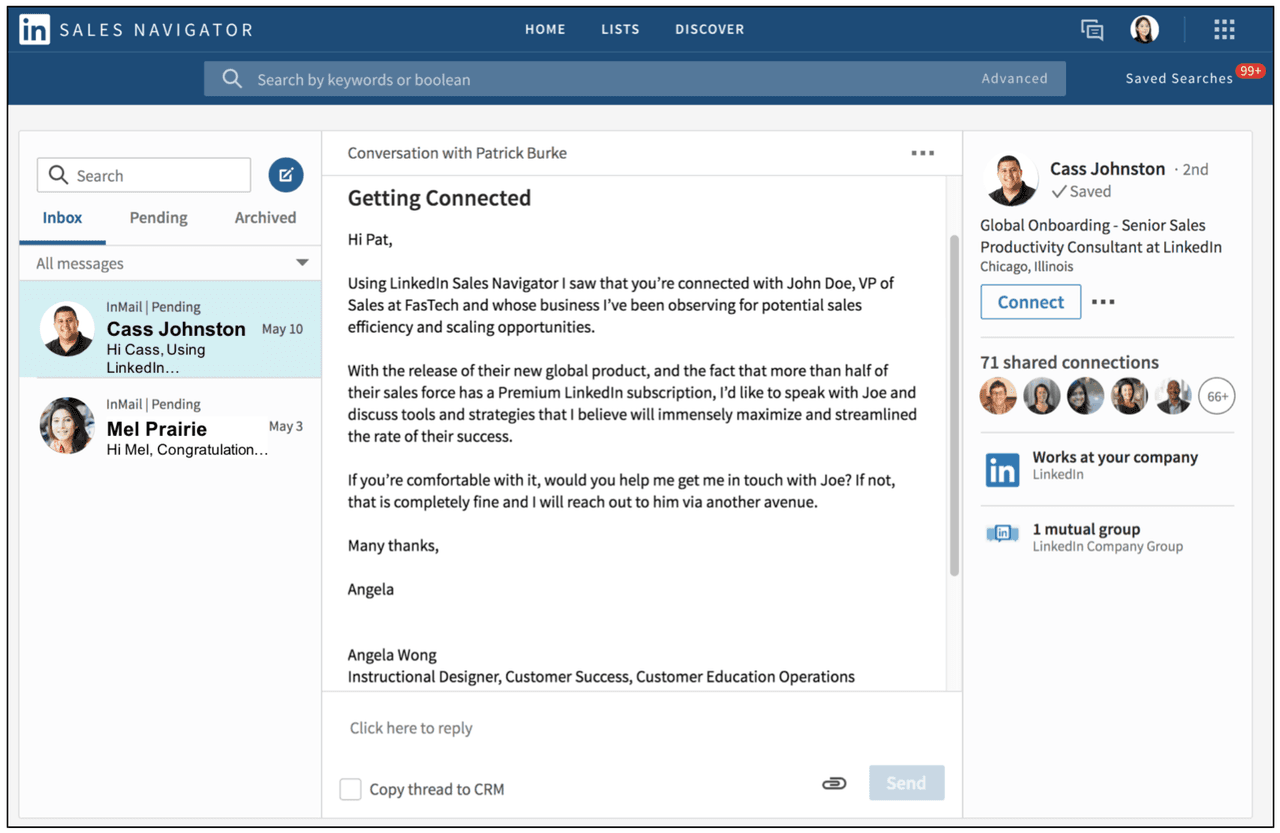Image resolution: width=1280 pixels, height=833 pixels.
Task: Expand the All messages filter dropdown
Action: click(x=302, y=263)
